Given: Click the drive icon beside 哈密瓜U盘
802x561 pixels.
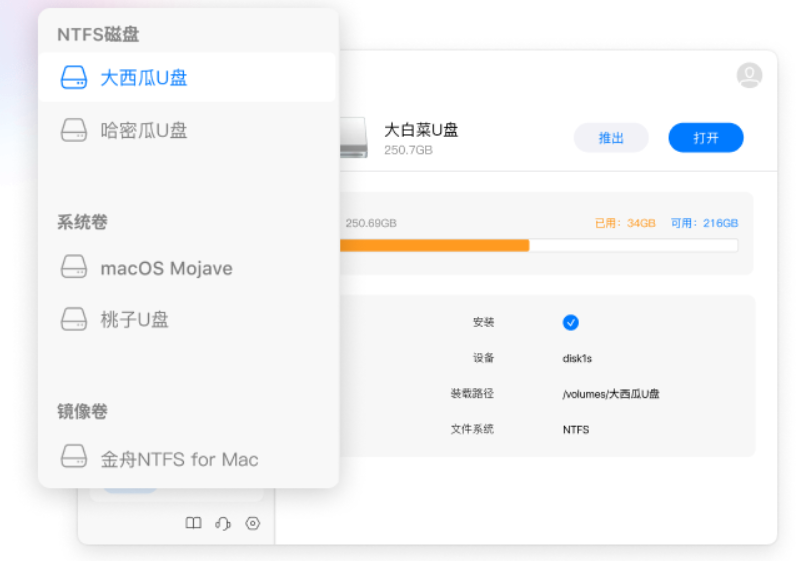Looking at the screenshot, I should [74, 130].
